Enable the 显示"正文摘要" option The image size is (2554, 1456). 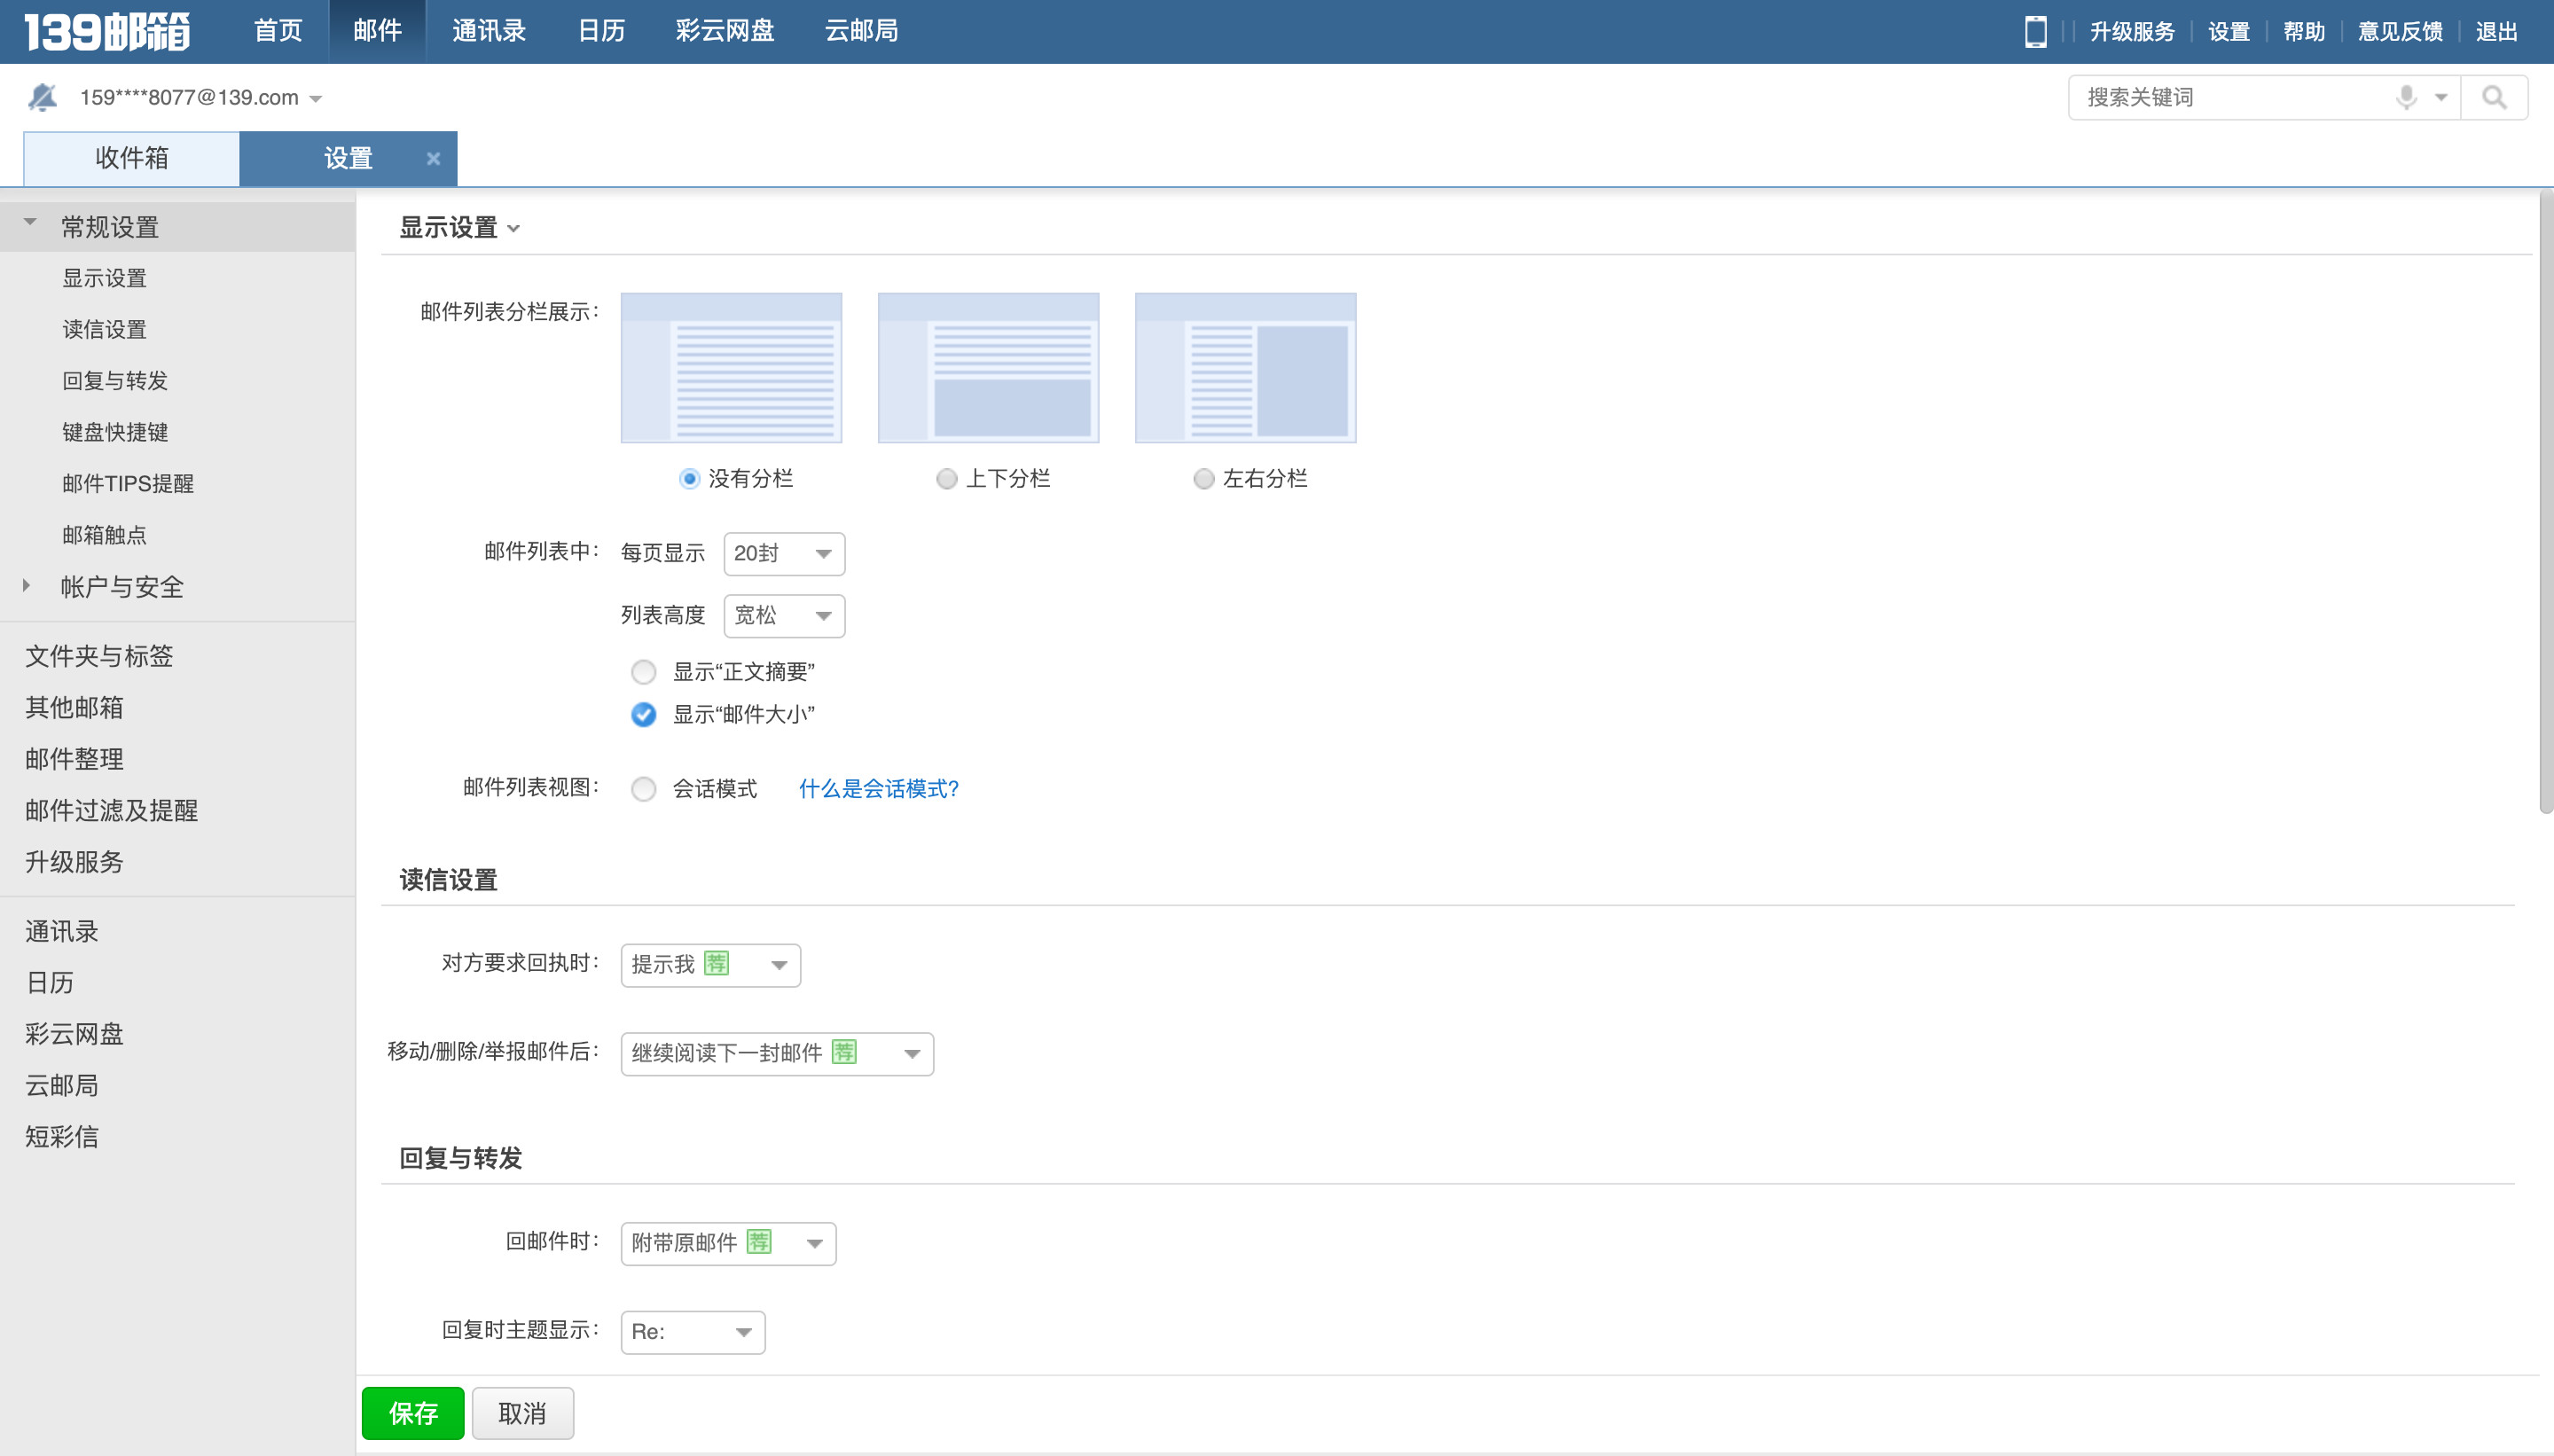pyautogui.click(x=643, y=672)
